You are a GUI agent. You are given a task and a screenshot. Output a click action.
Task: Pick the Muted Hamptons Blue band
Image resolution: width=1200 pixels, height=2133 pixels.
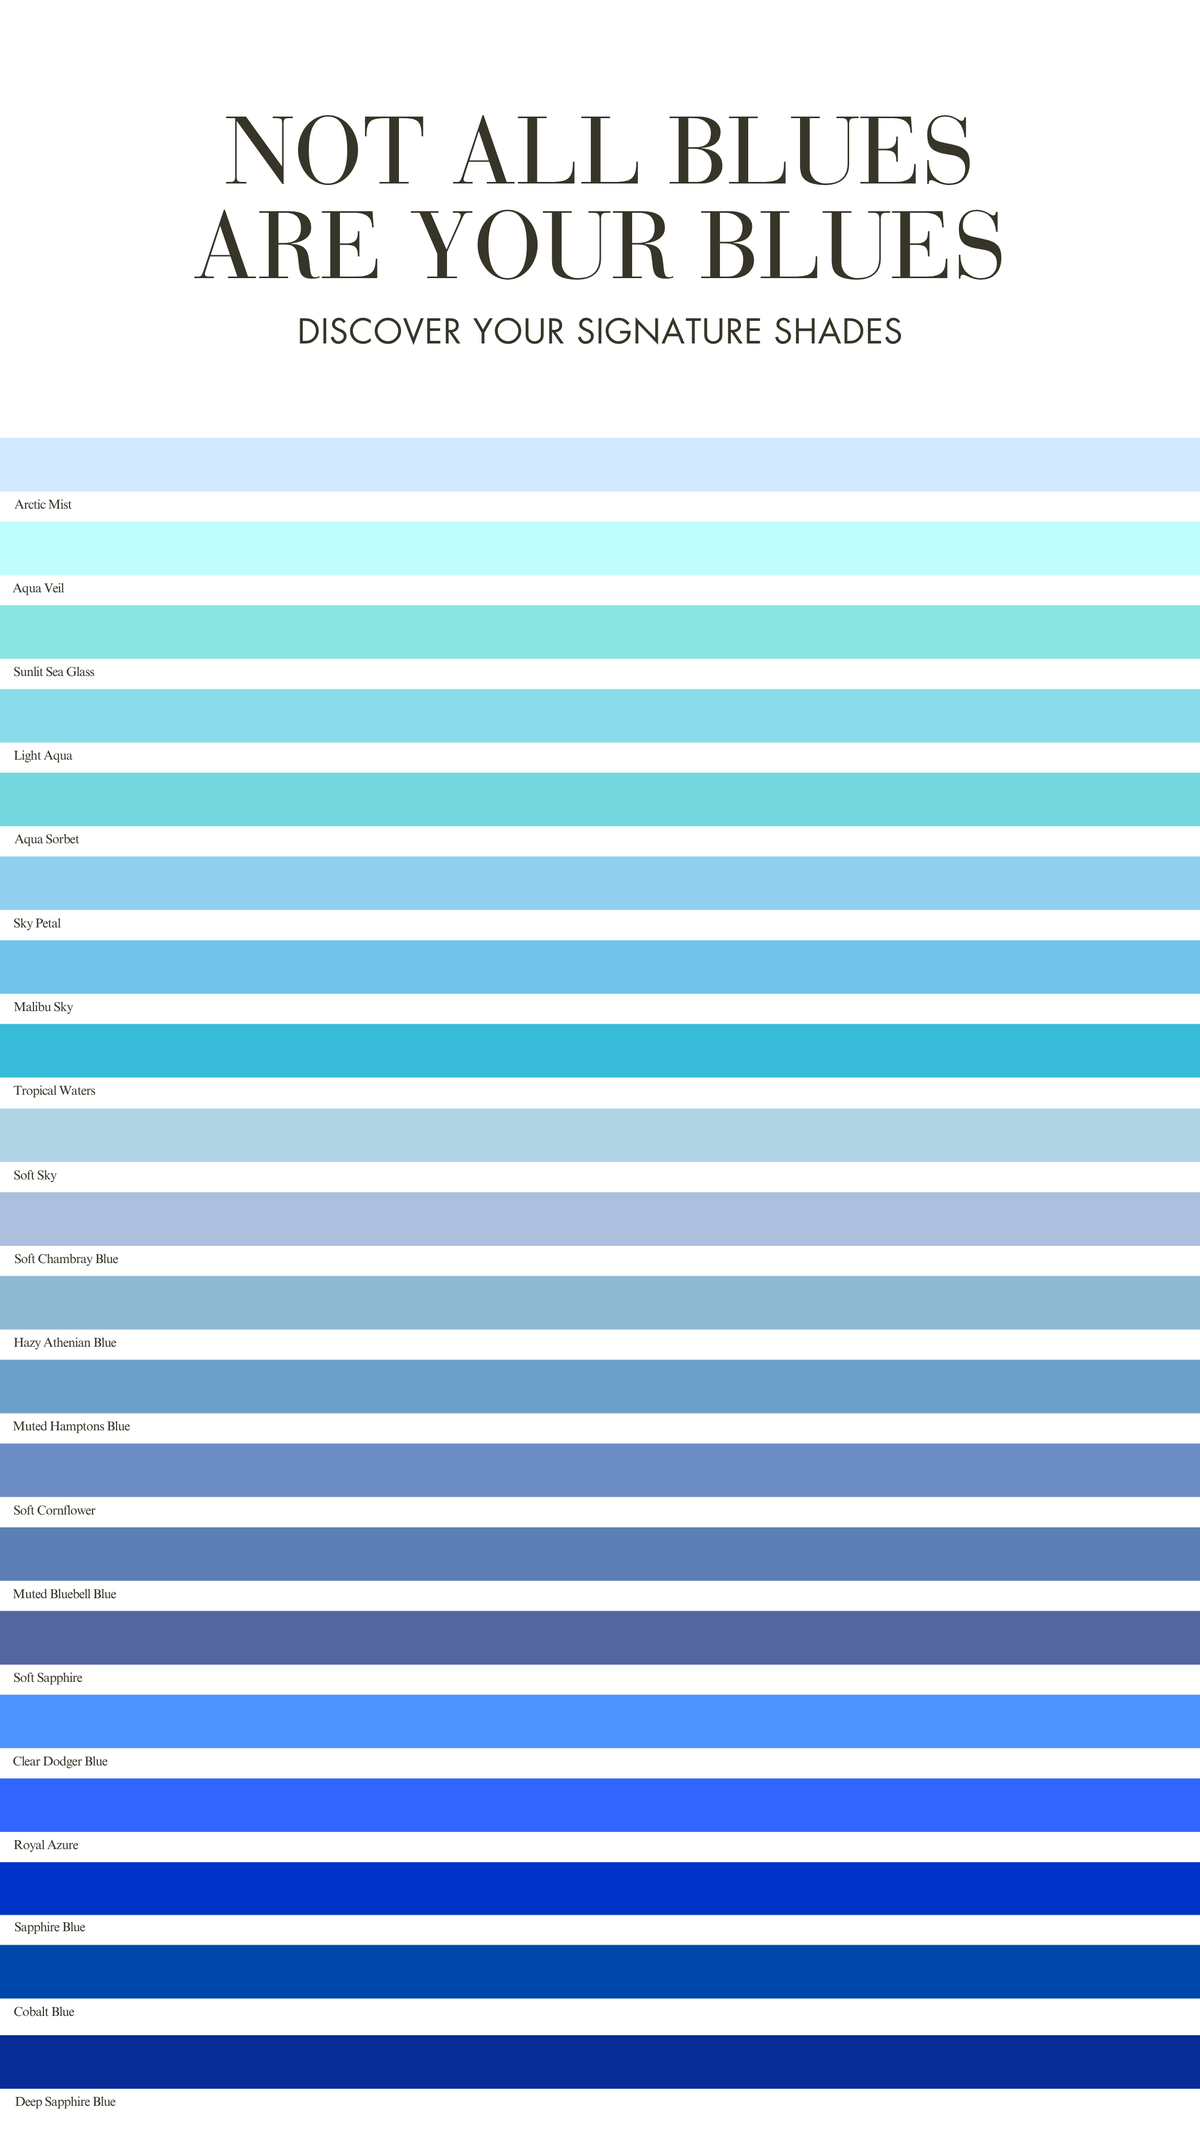tap(600, 1386)
